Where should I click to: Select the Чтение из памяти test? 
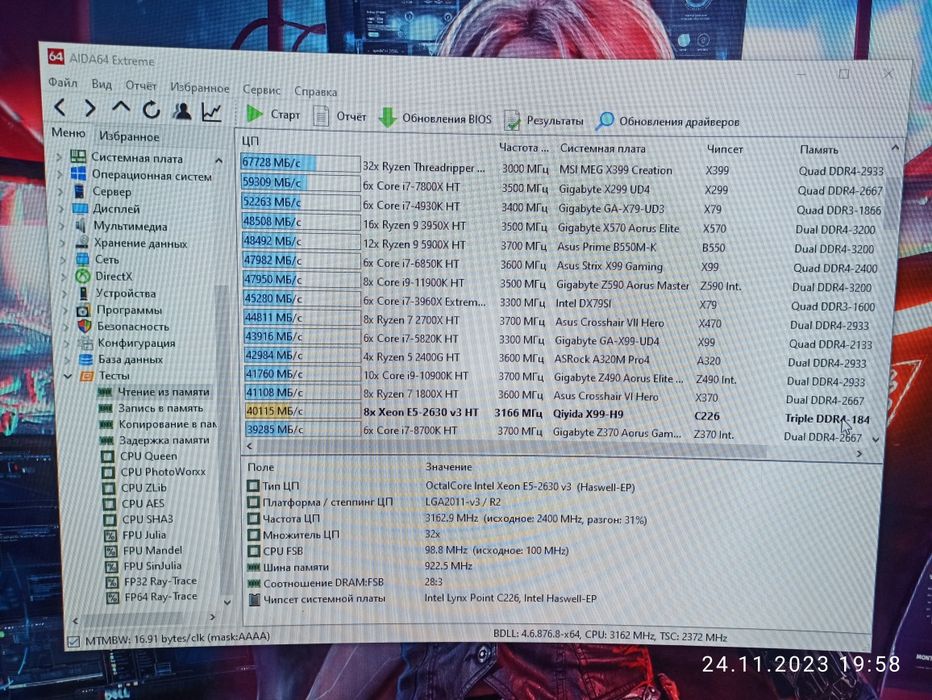(153, 392)
